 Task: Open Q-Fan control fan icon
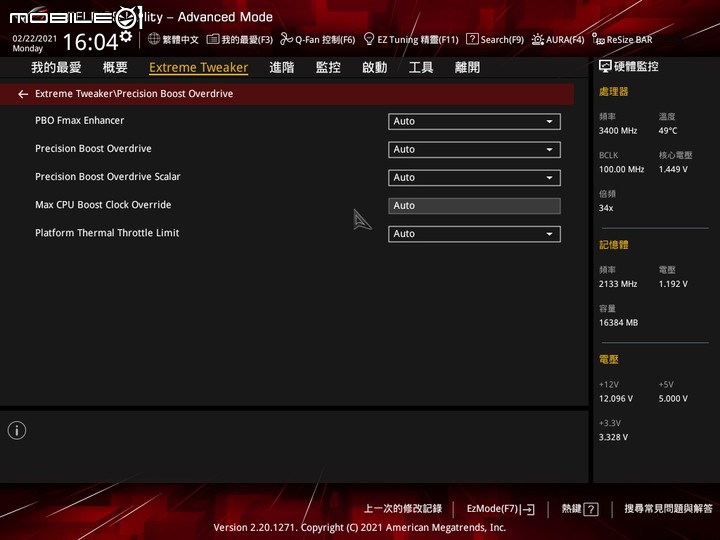(x=287, y=39)
